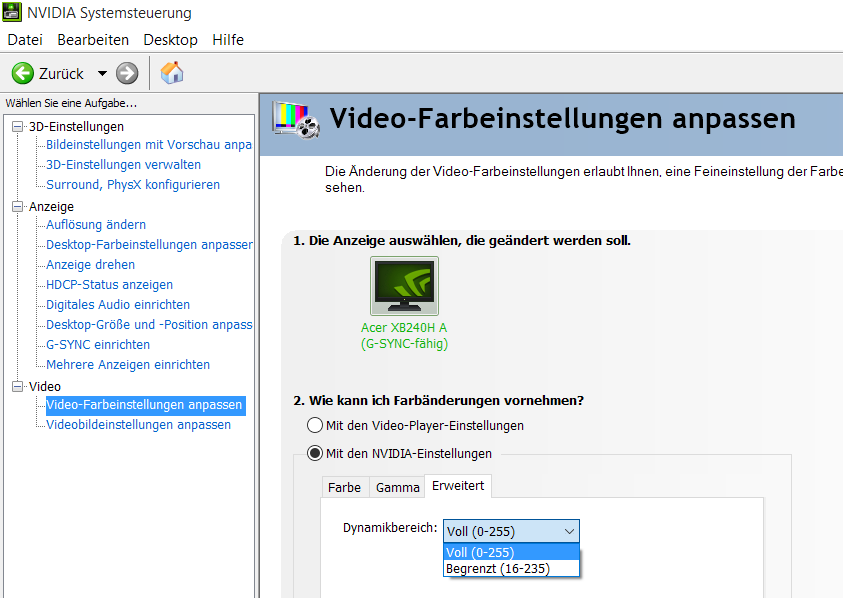Click the Anzeige category label
This screenshot has height=599, width=843.
pyautogui.click(x=51, y=206)
